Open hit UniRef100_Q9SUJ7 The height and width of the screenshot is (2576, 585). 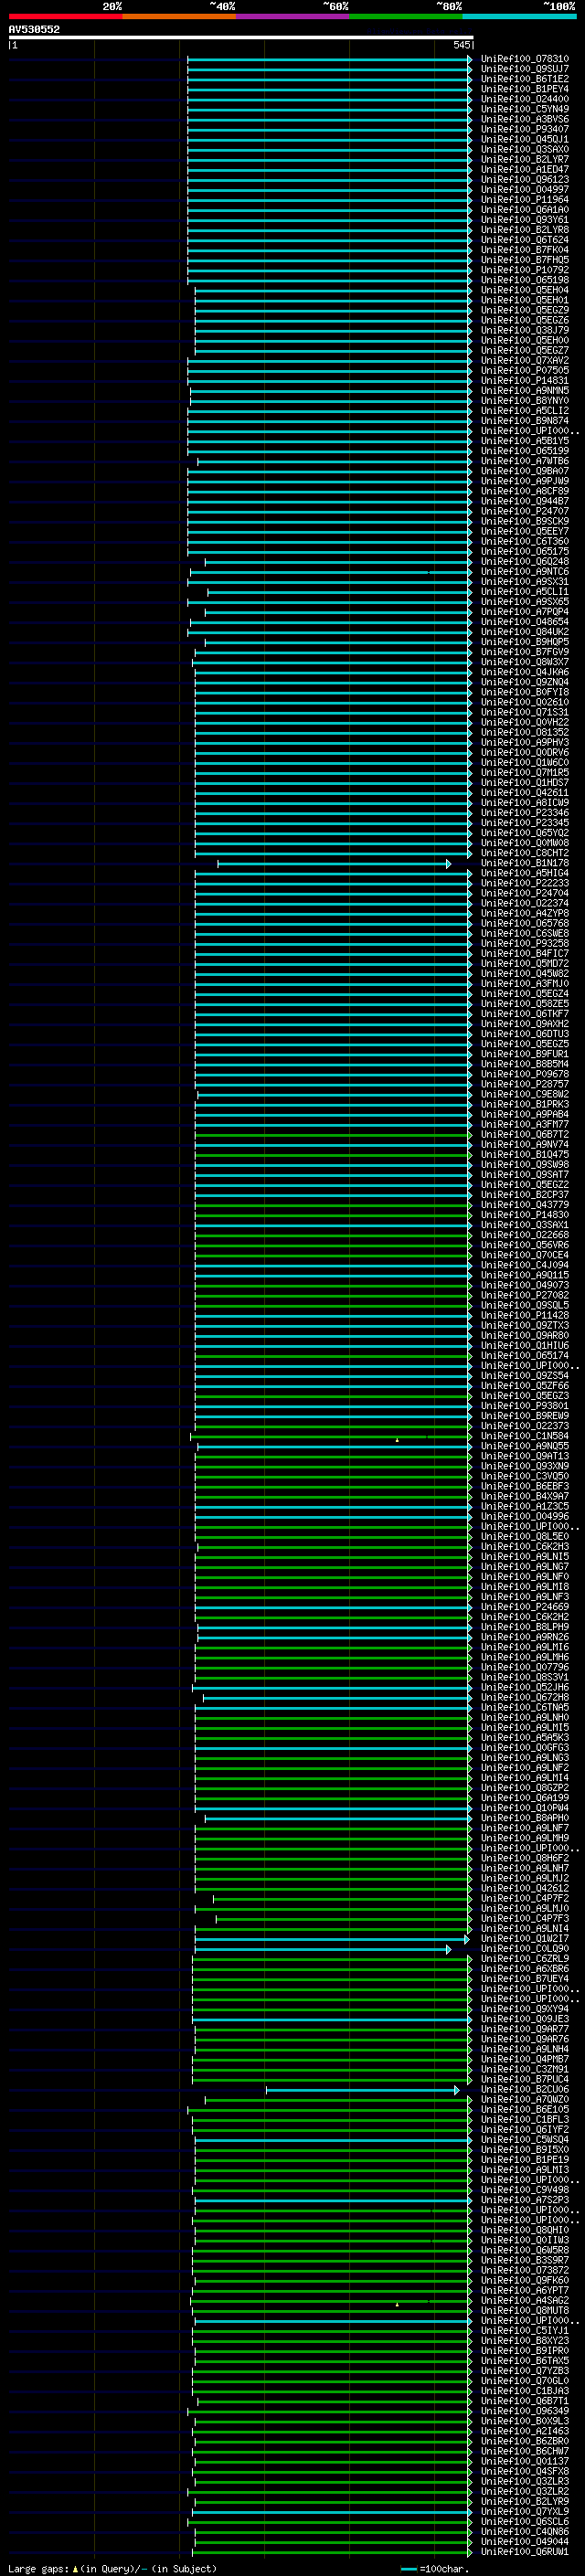click(x=525, y=69)
